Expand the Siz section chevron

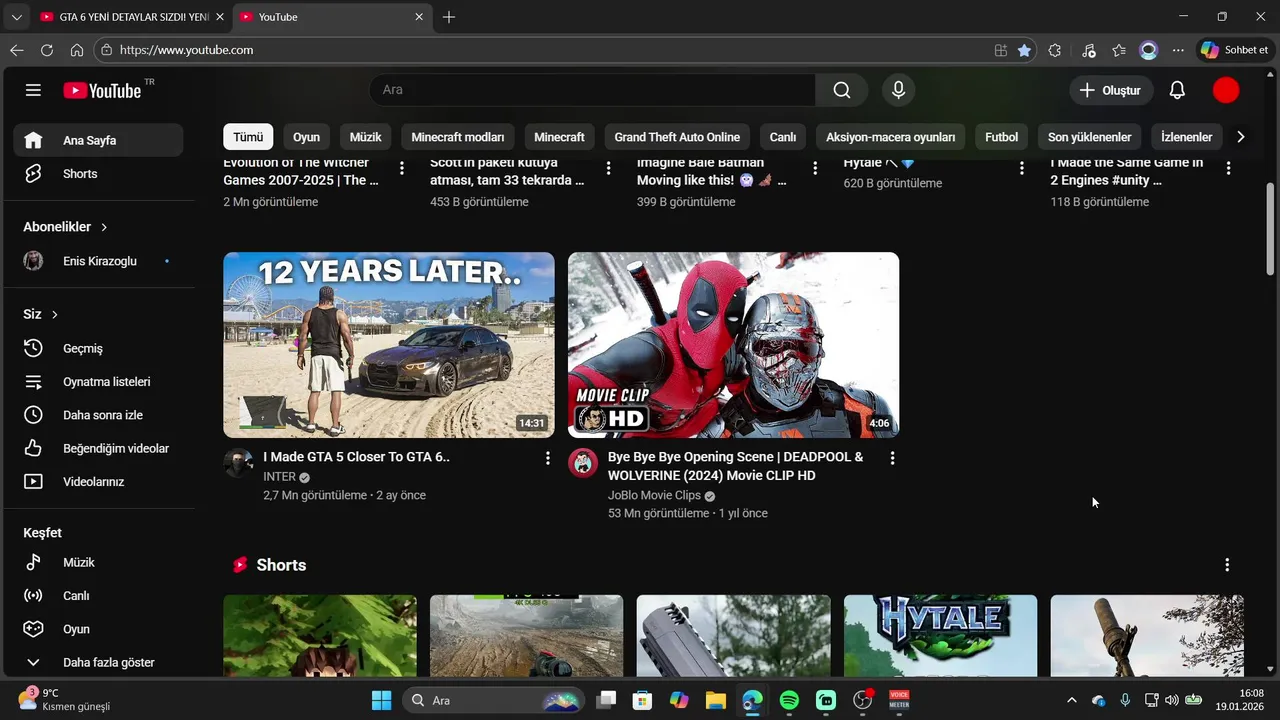coord(55,314)
